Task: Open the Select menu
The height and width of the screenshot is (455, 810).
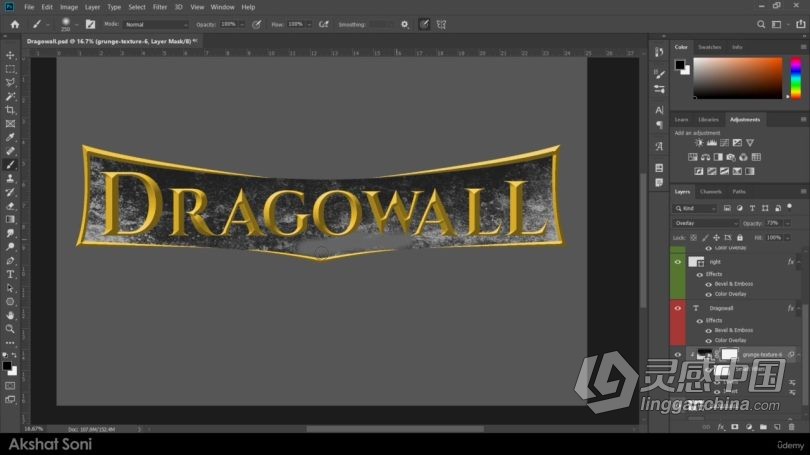Action: coord(137,7)
